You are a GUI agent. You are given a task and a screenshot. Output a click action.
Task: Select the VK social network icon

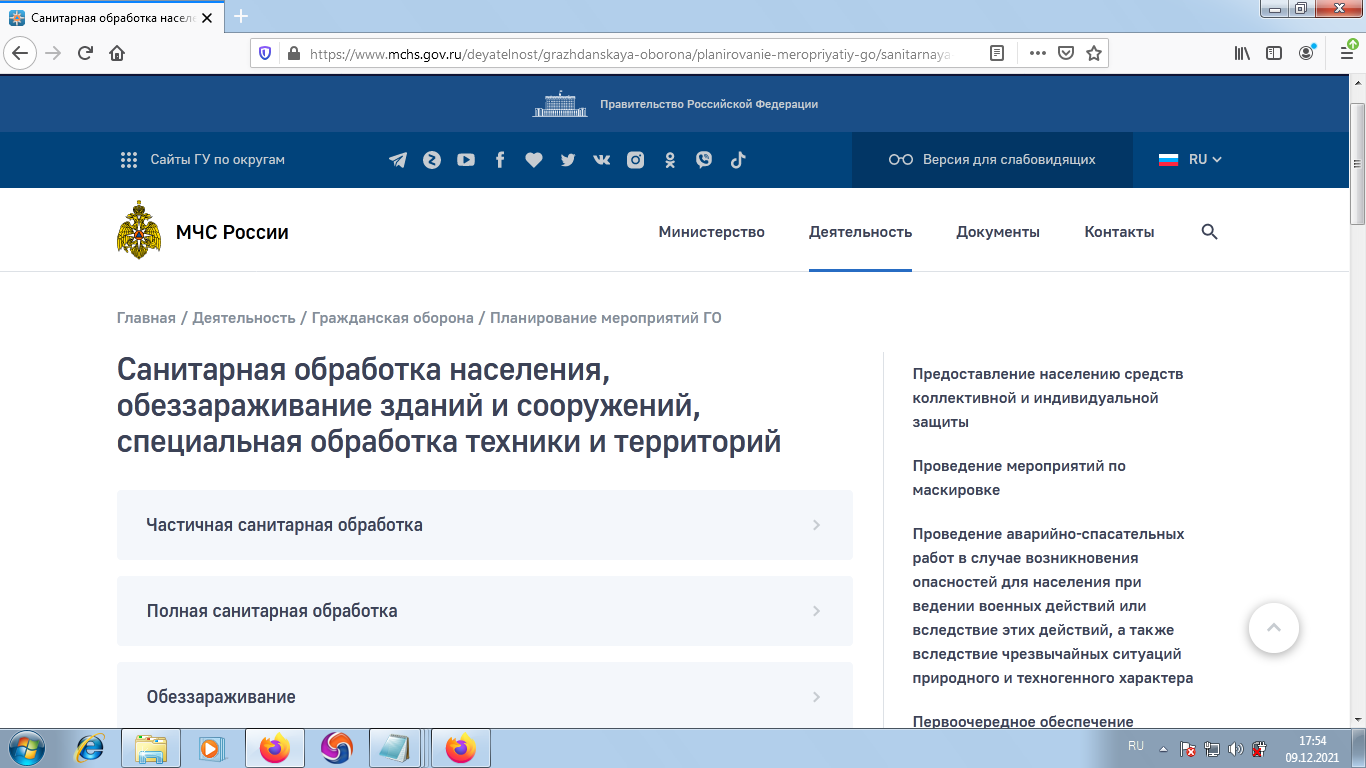click(x=601, y=159)
